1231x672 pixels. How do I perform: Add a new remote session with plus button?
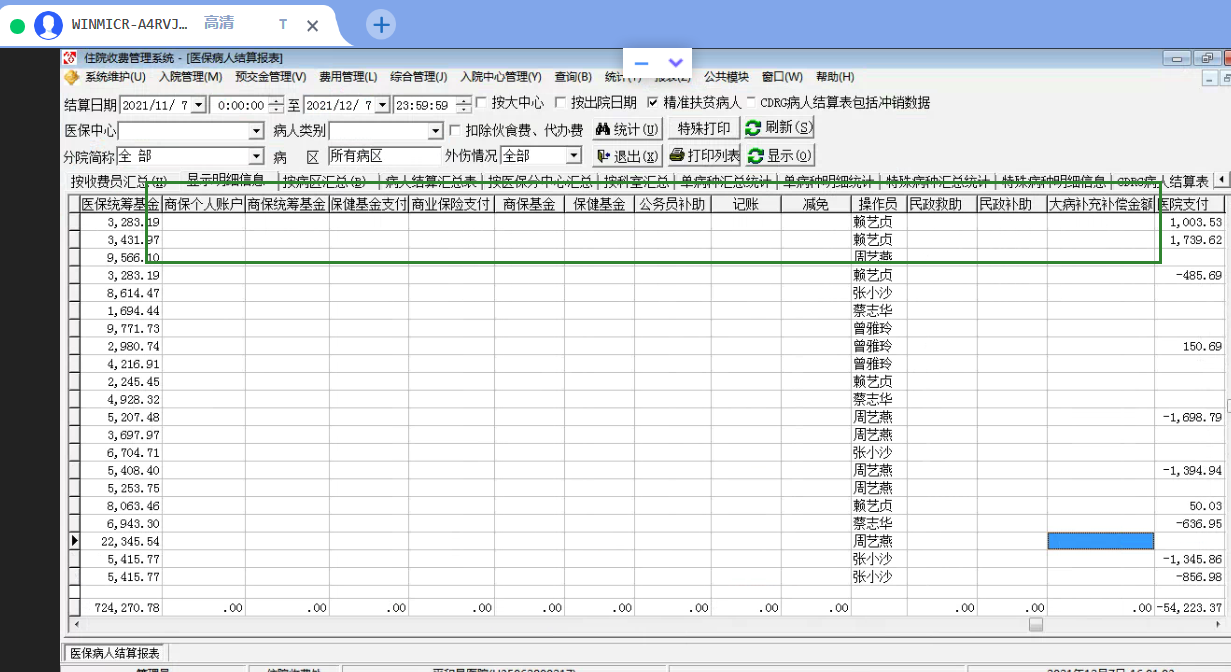381,25
